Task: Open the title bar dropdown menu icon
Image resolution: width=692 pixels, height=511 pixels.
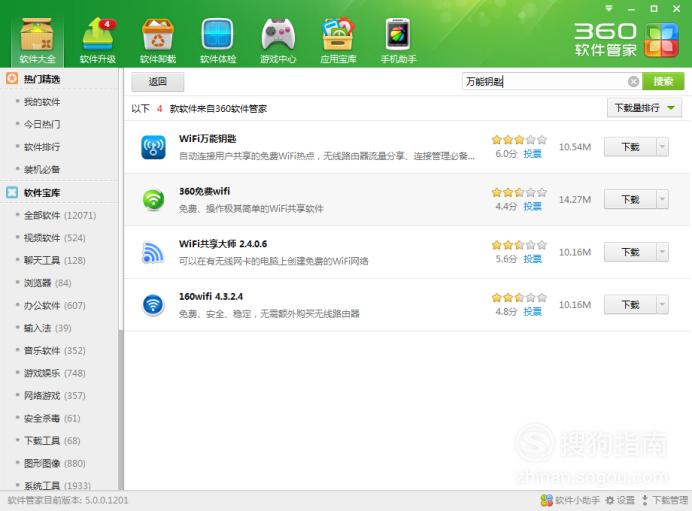Action: tap(609, 8)
